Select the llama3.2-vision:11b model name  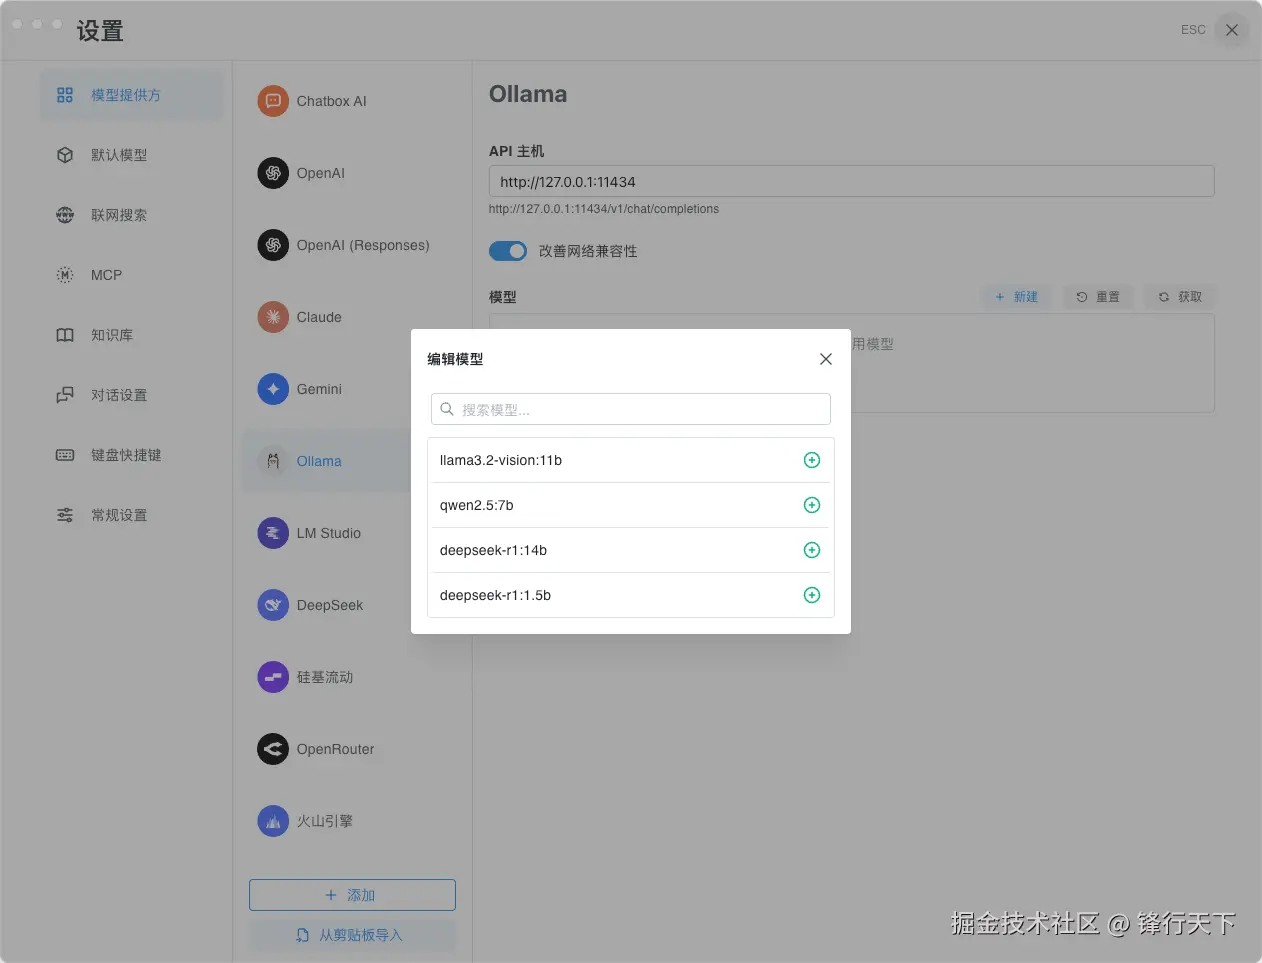click(x=501, y=460)
